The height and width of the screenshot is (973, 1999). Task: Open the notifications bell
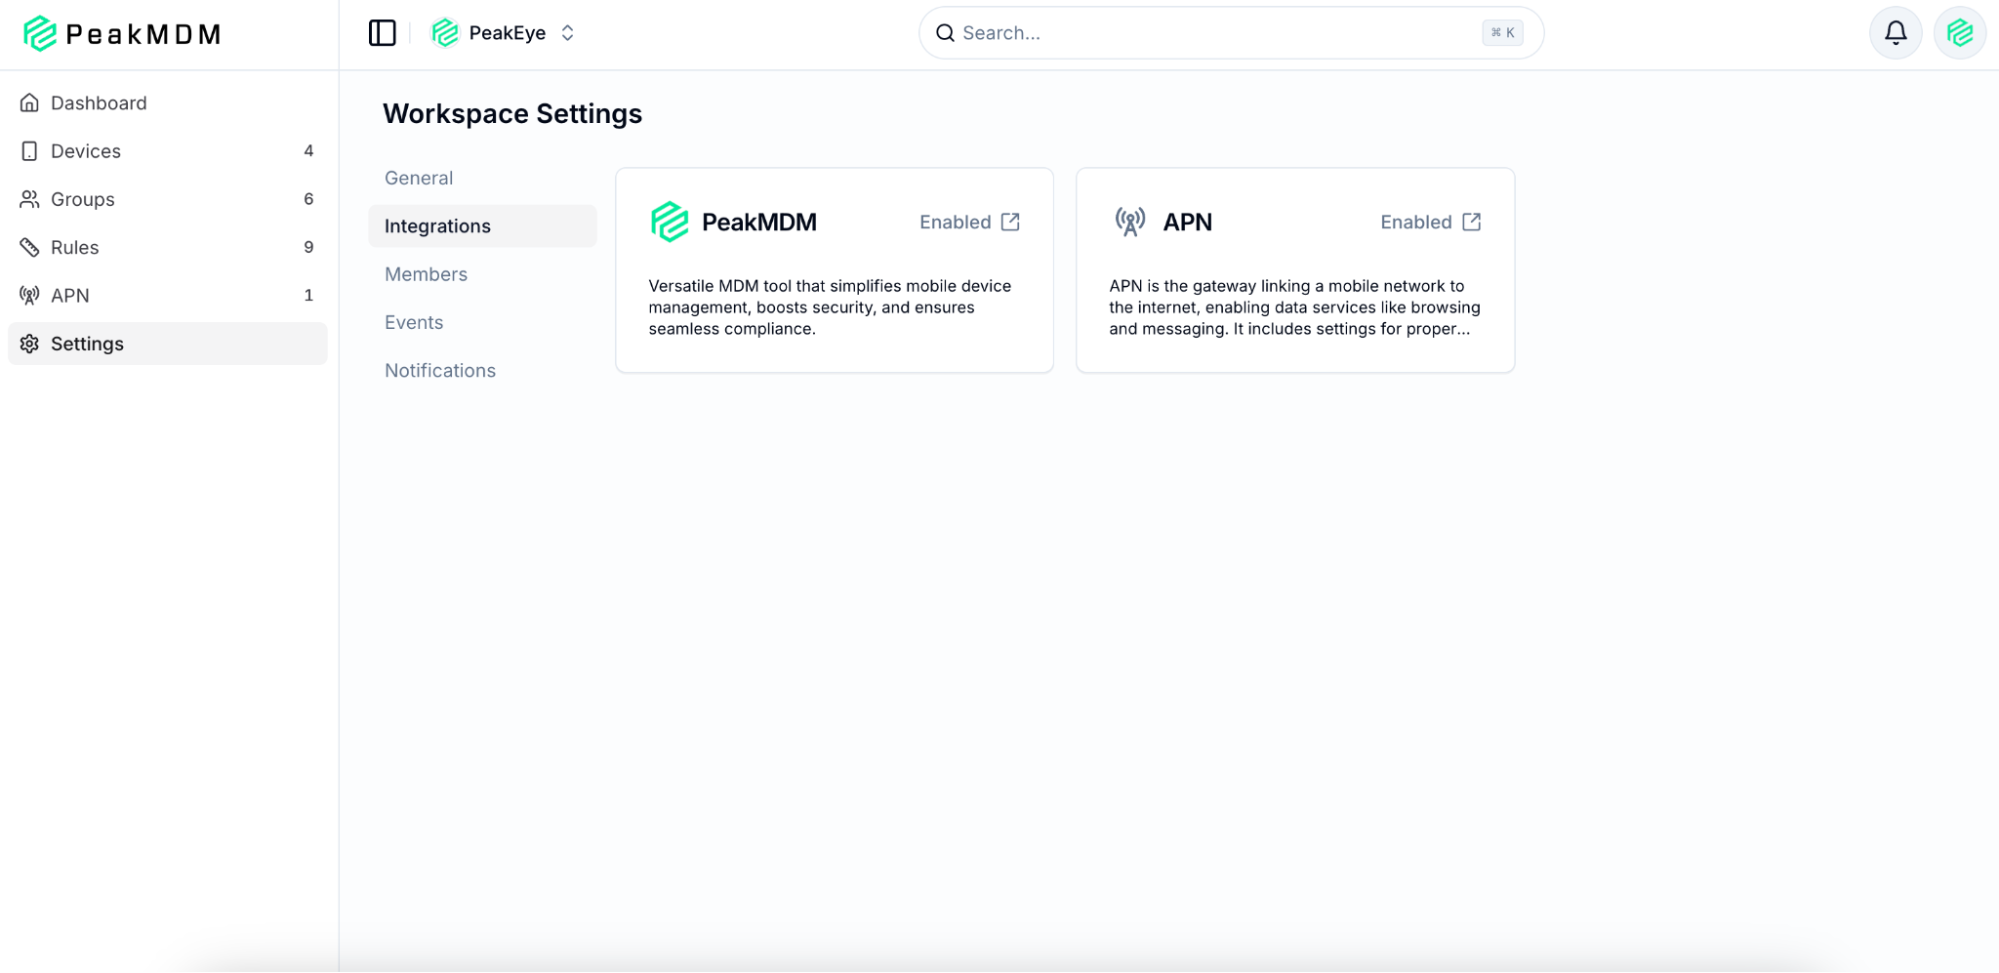[1895, 33]
